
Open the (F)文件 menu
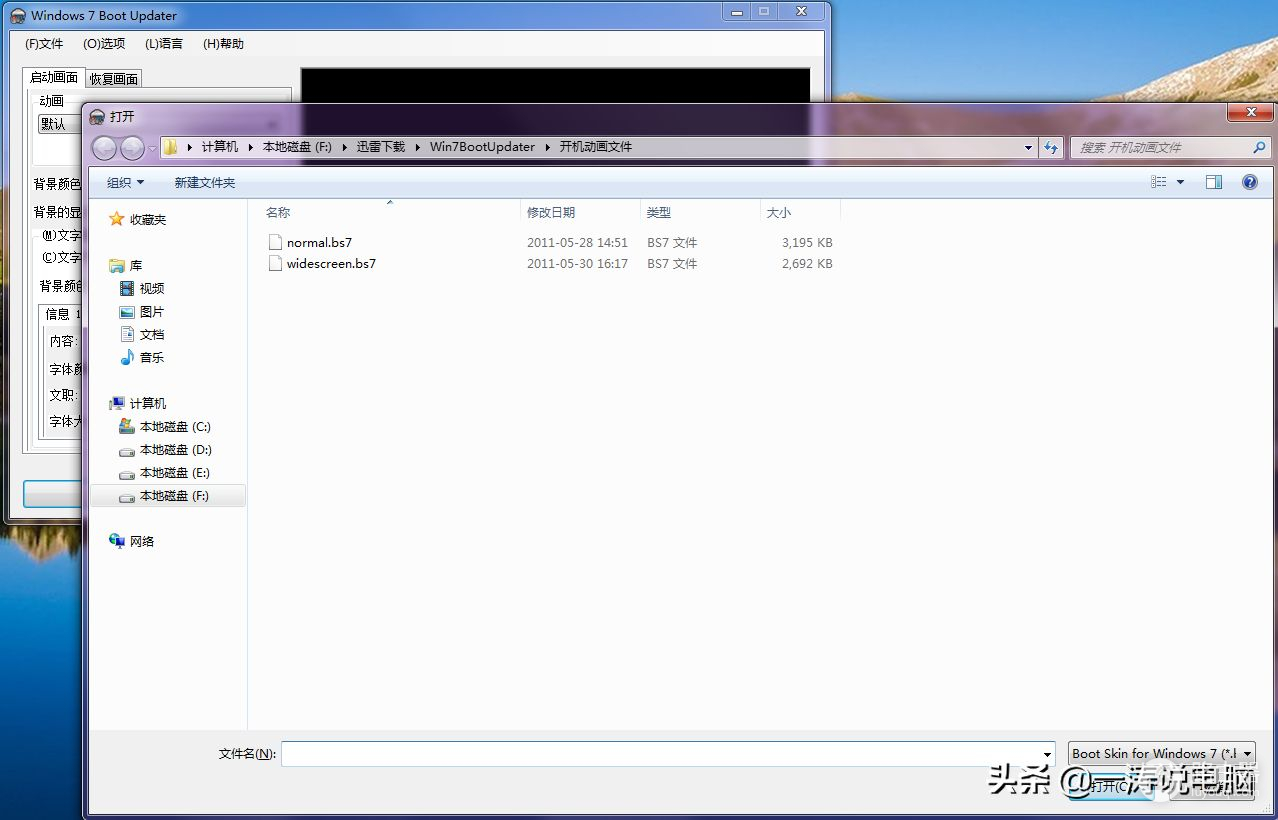click(x=44, y=44)
